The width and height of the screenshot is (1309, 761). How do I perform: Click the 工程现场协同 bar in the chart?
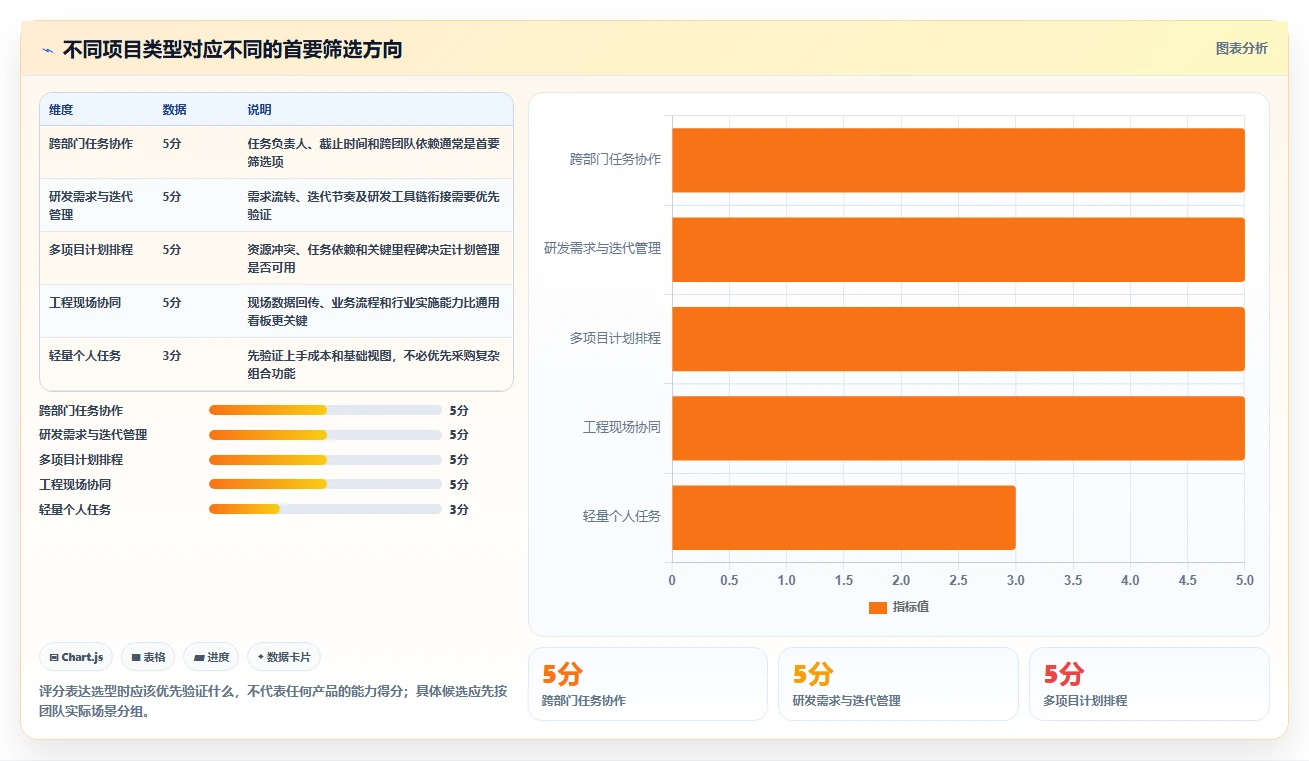tap(958, 428)
